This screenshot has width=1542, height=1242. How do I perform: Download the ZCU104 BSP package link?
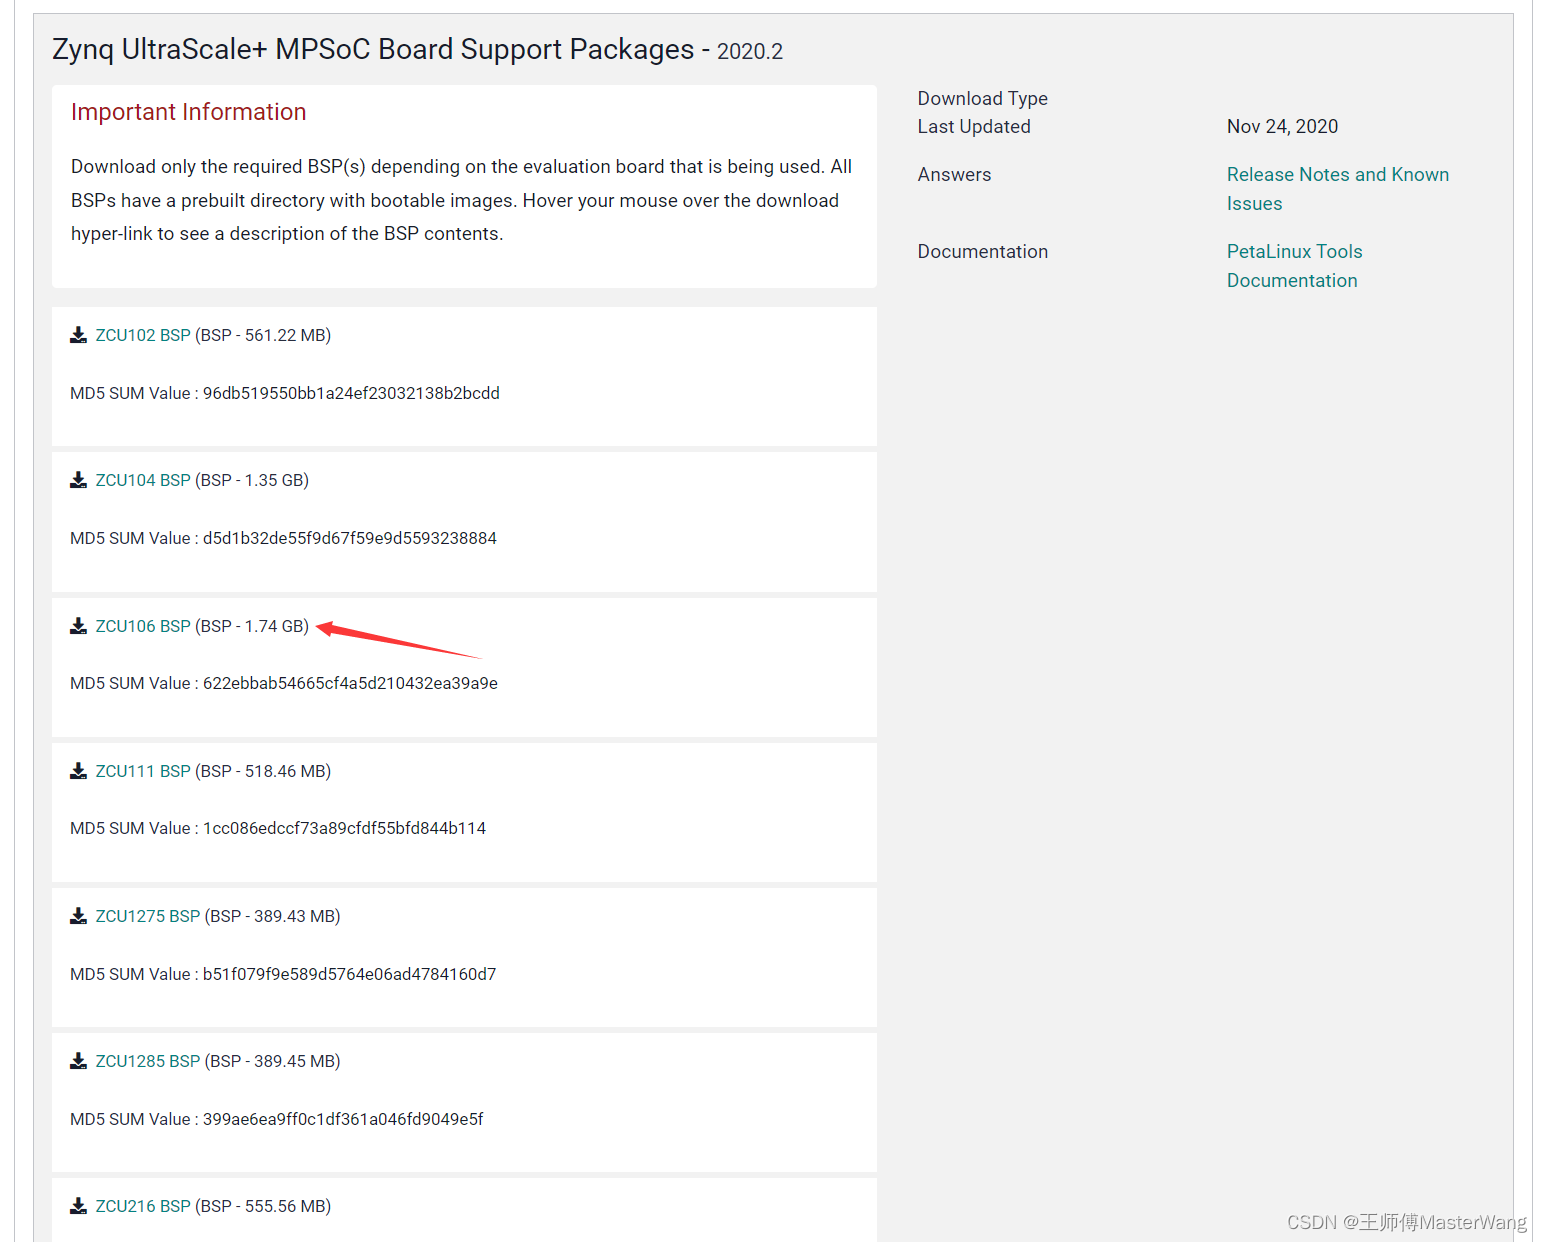(x=143, y=480)
